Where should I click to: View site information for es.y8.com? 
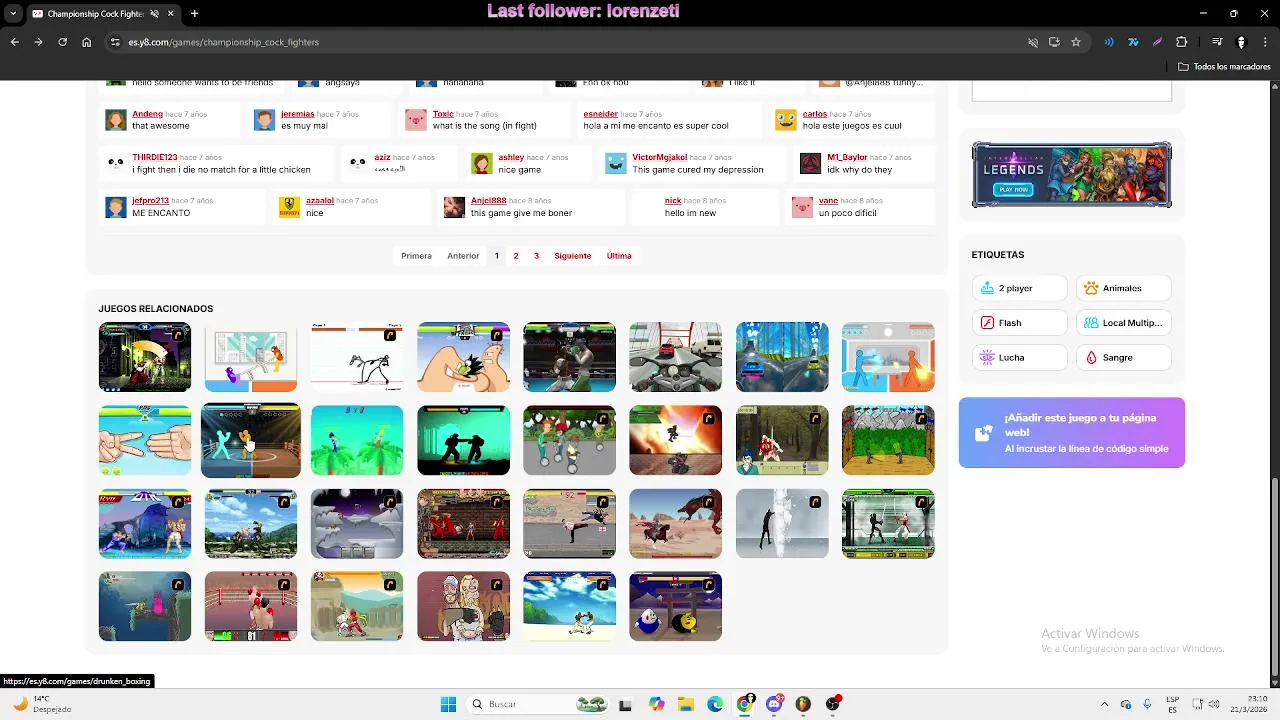point(116,42)
